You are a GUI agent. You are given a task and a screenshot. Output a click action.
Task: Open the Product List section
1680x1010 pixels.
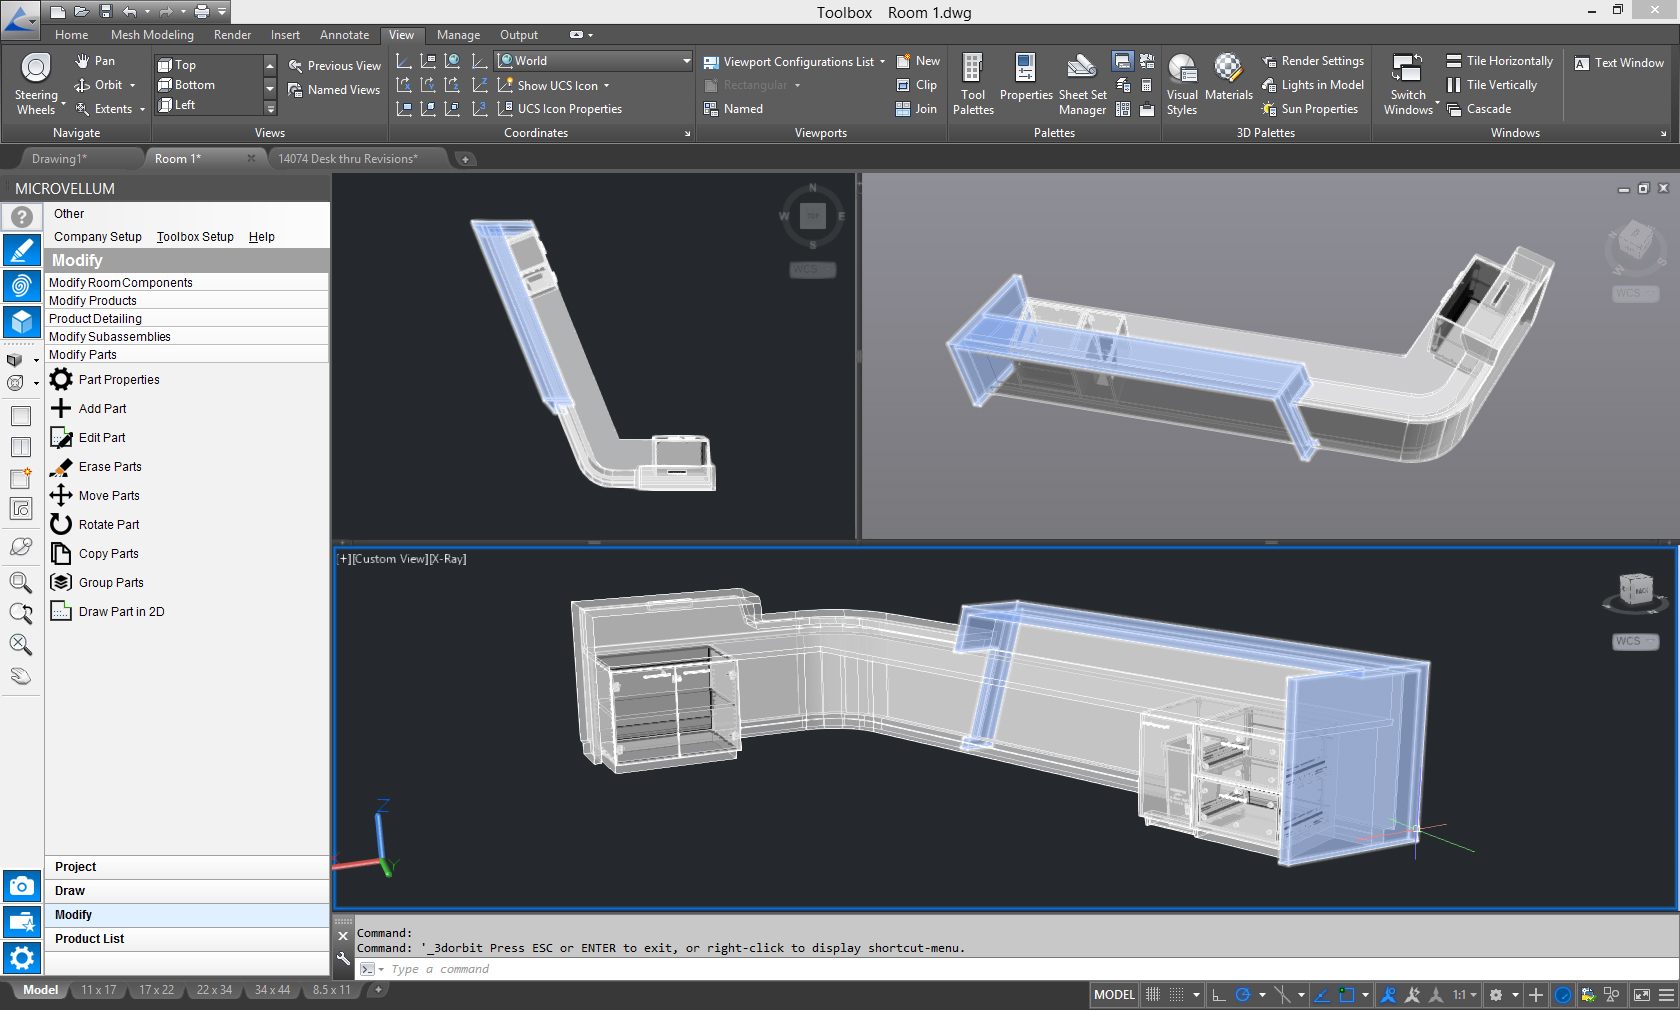click(x=90, y=939)
